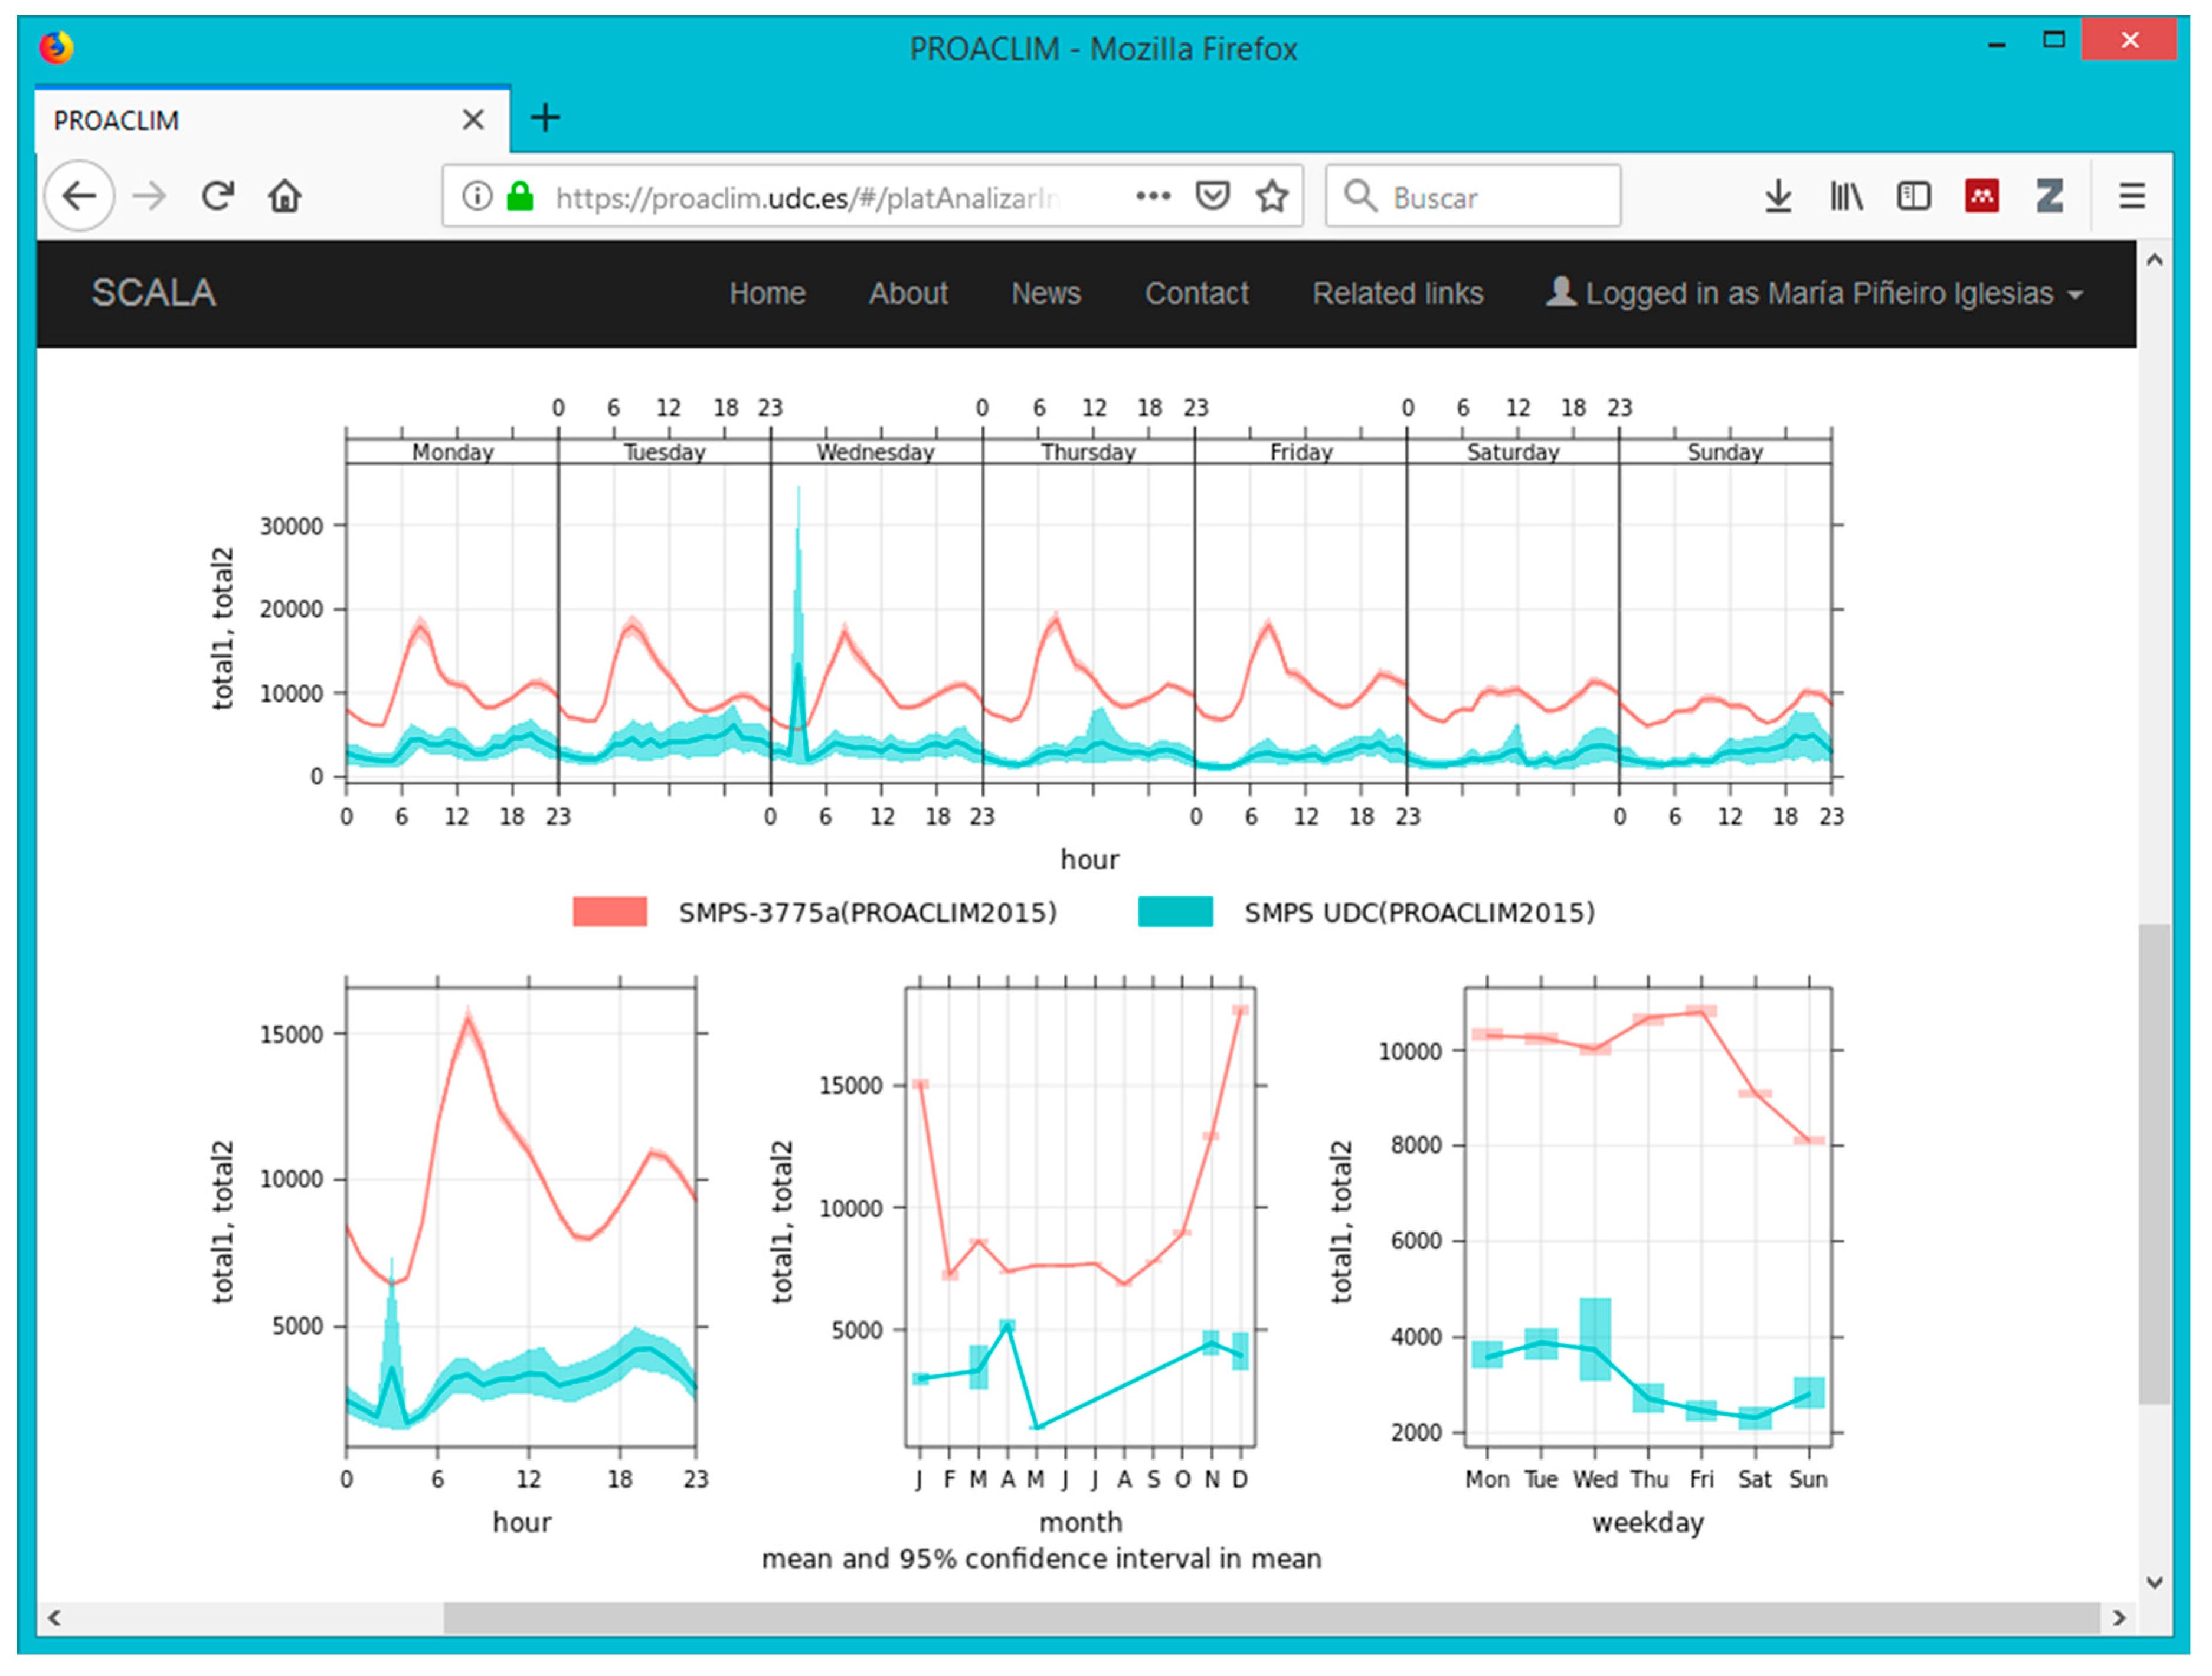Open Firefox Library bookshelf icon
The image size is (2212, 1676).
coord(1845,196)
